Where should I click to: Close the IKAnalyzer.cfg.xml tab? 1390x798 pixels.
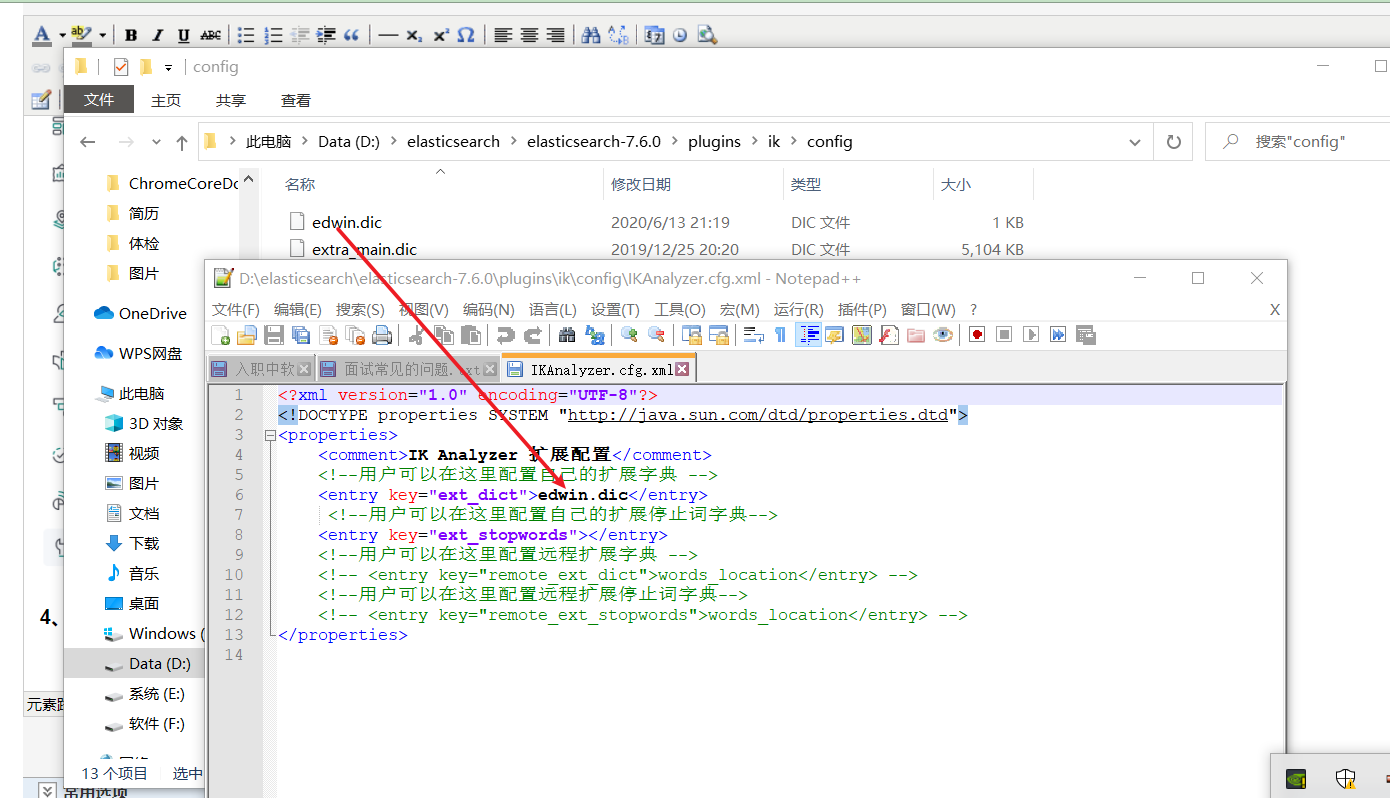[682, 369]
